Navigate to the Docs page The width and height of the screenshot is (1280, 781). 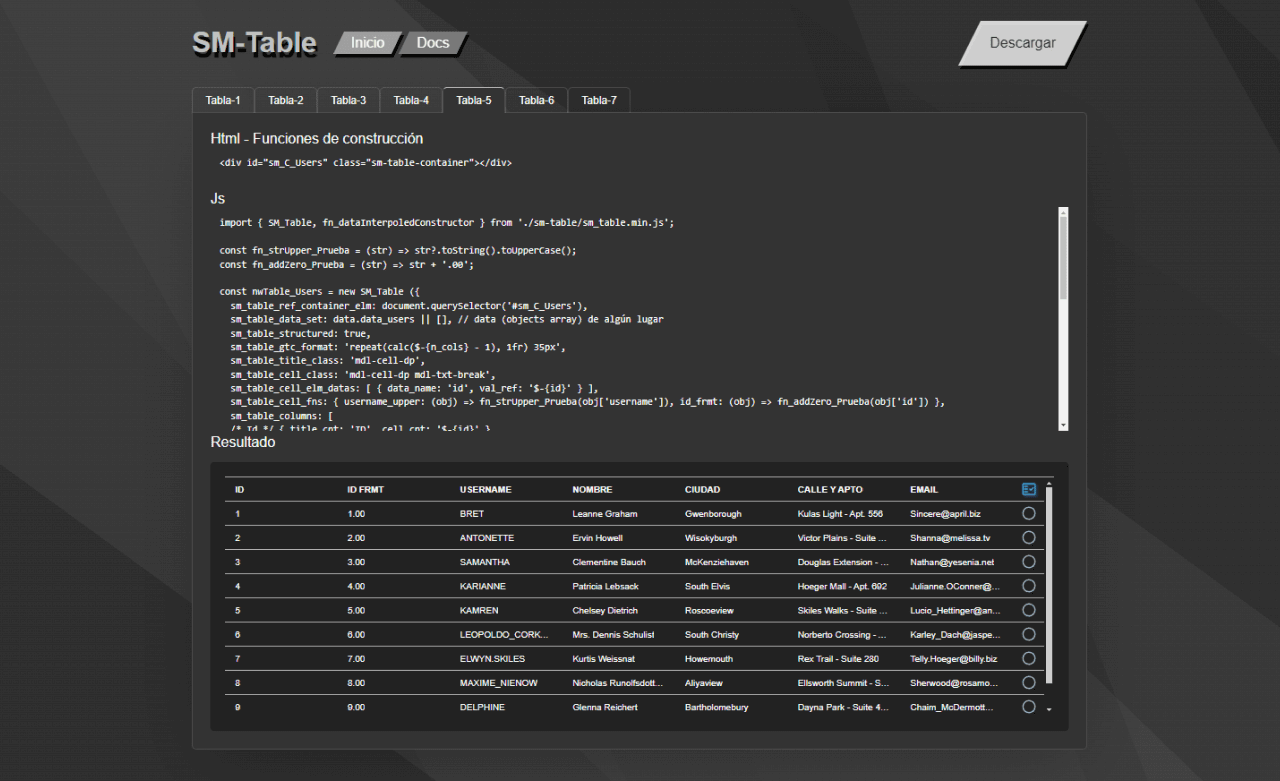coord(432,42)
